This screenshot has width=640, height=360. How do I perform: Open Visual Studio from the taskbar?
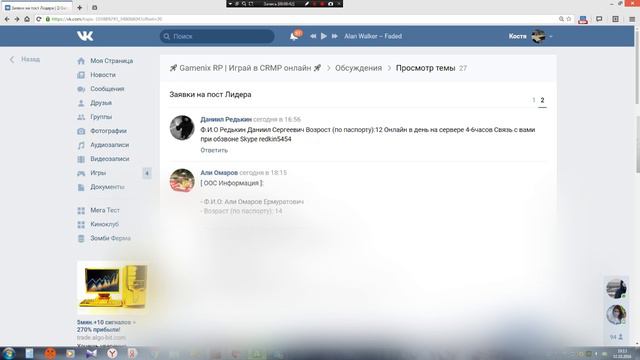91,353
